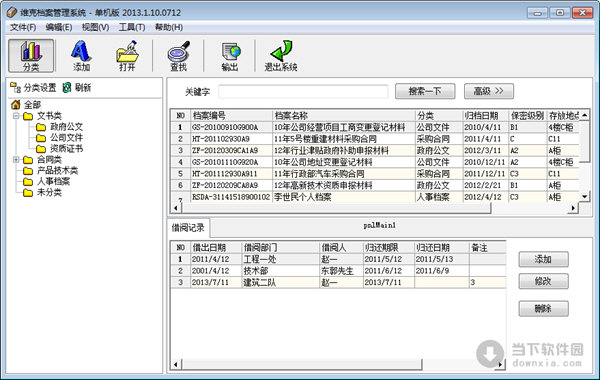Click the 刷新 refresh icon
Screen dimensions: 600x380
coord(77,88)
